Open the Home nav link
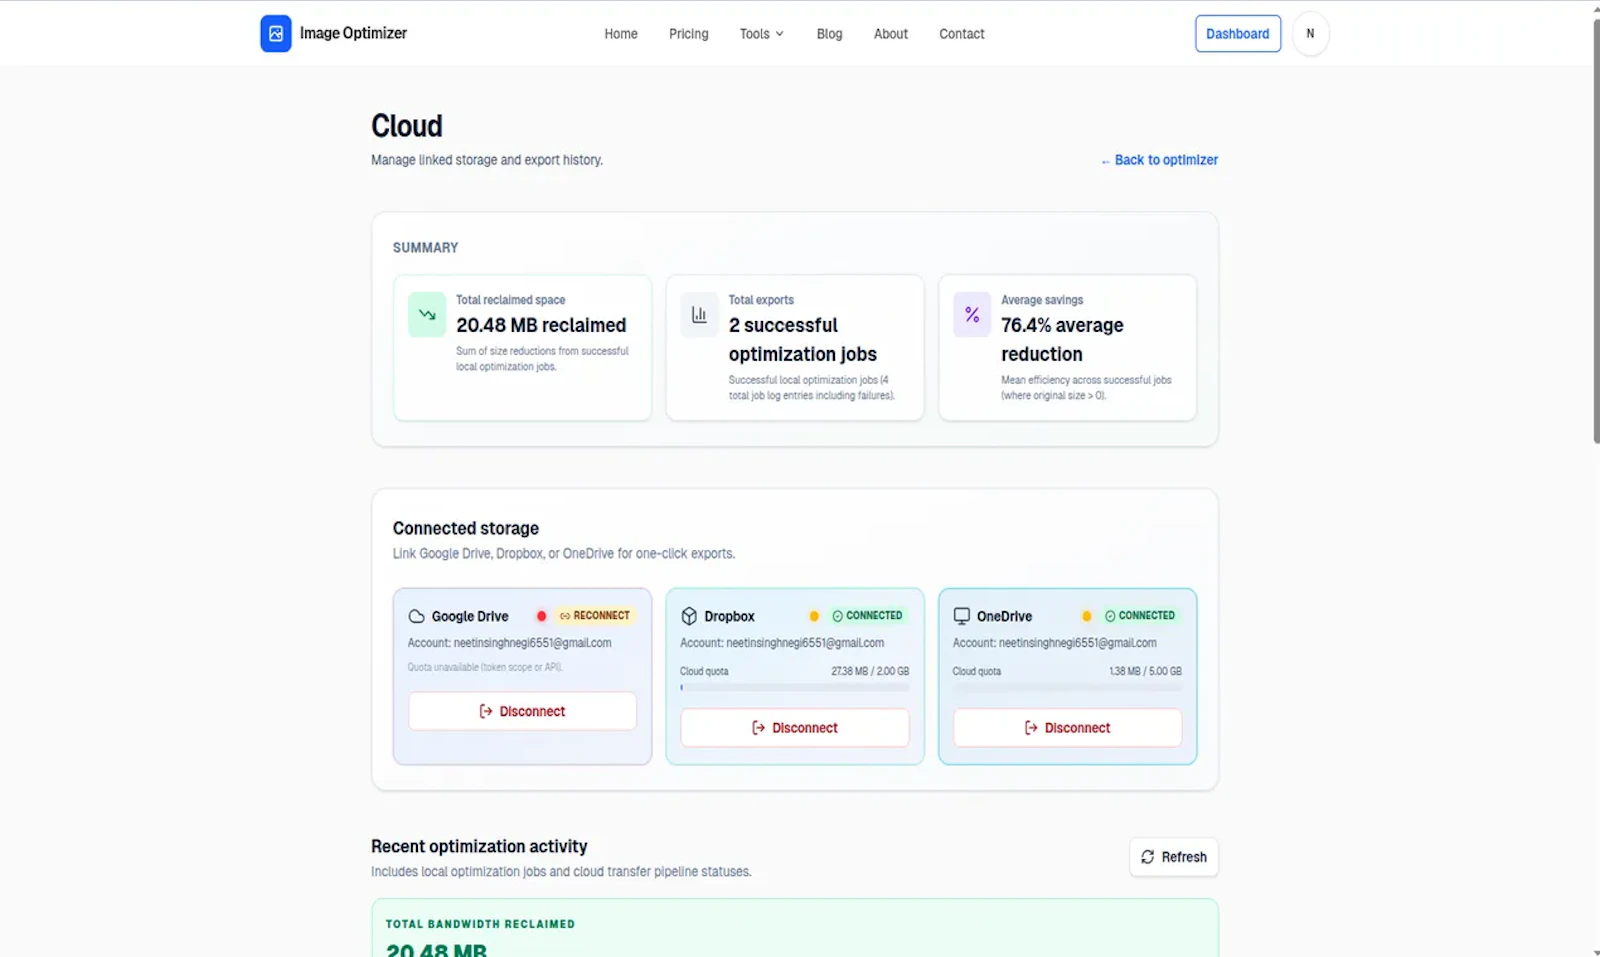This screenshot has width=1600, height=957. pos(621,34)
